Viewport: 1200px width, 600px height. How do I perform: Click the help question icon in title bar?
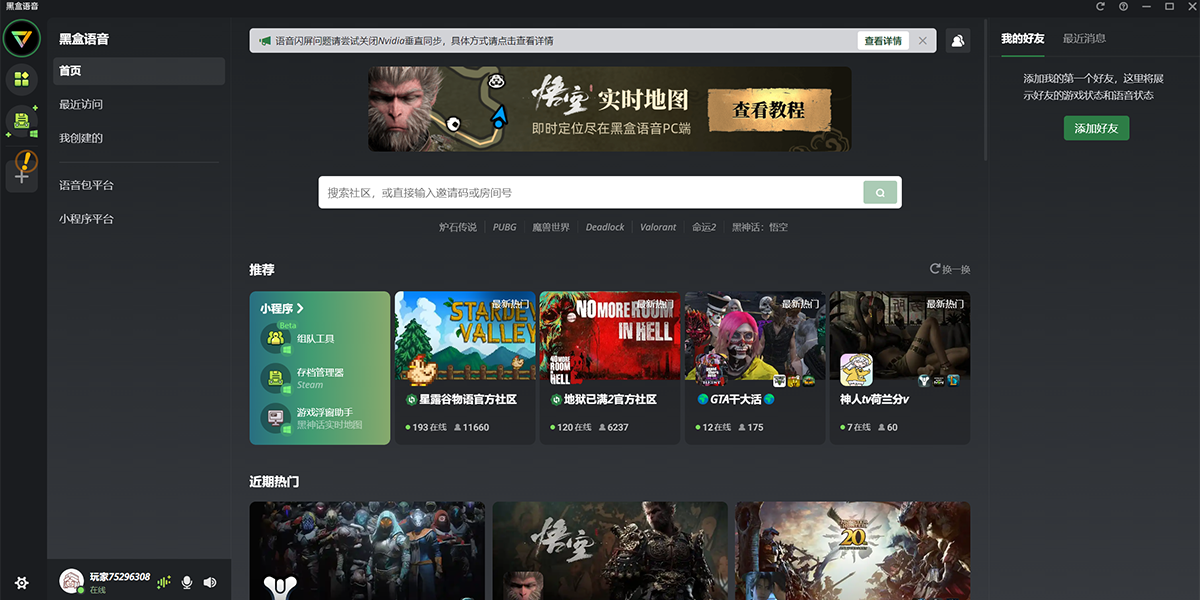1123,6
